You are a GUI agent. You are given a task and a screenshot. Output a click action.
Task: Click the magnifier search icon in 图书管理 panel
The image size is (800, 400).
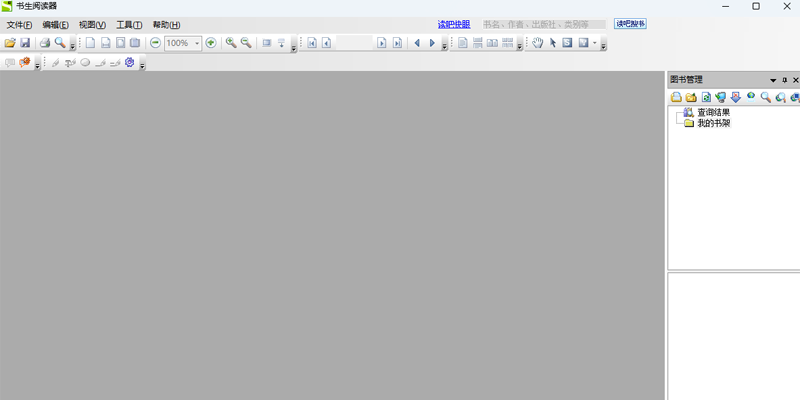point(765,97)
